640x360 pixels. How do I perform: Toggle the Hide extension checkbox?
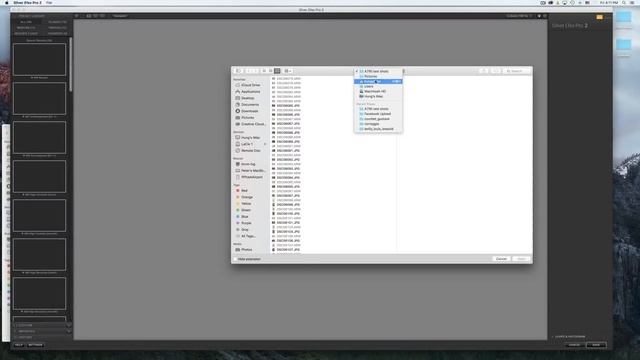236,259
